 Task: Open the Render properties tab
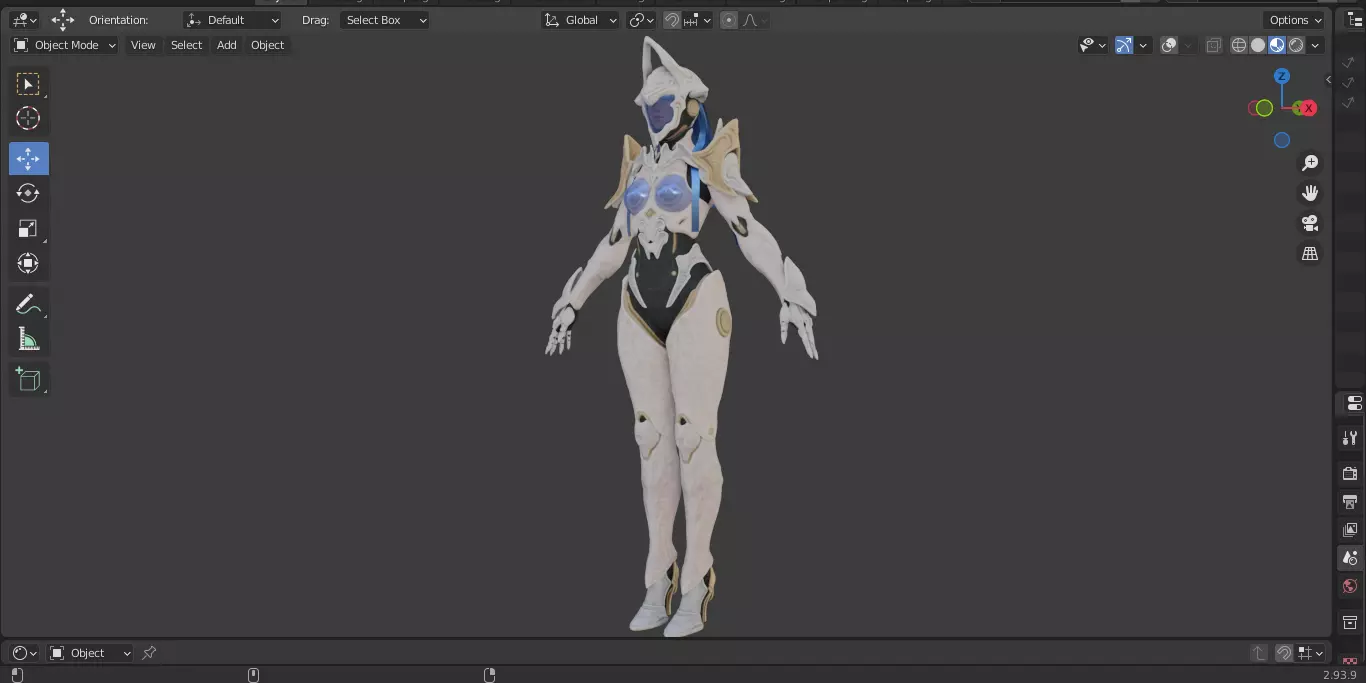(x=1350, y=473)
